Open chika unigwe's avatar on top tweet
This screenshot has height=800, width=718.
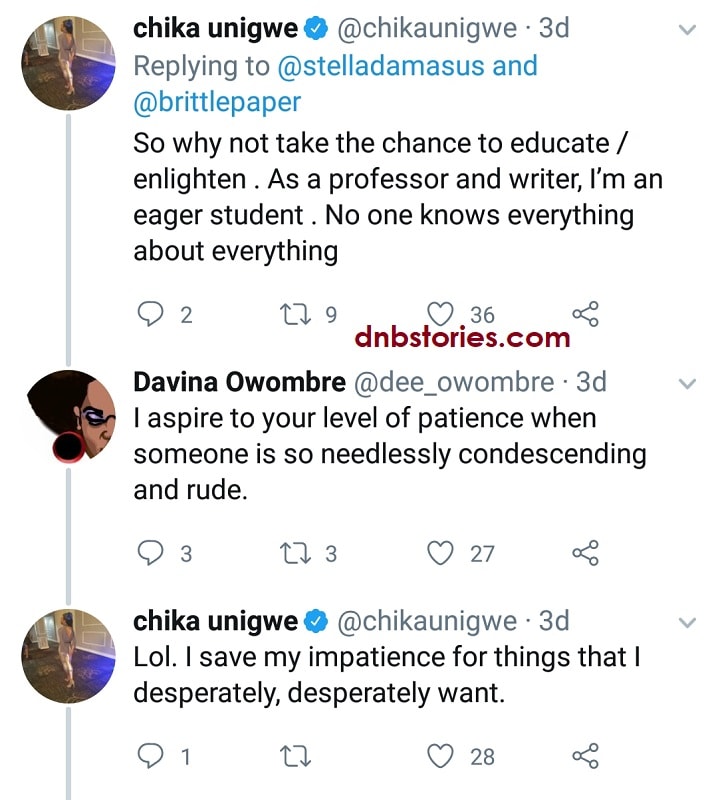point(68,63)
